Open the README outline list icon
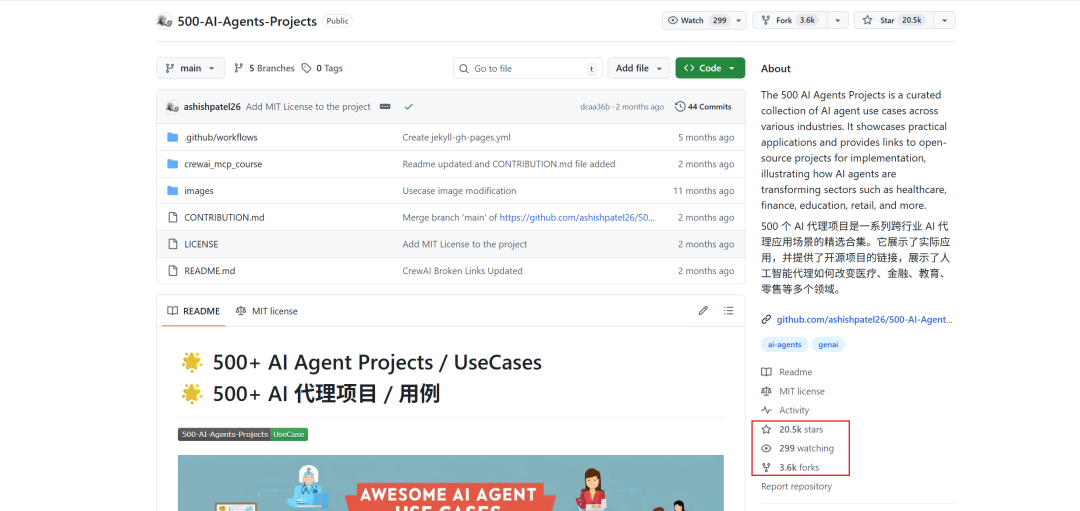 [x=728, y=311]
